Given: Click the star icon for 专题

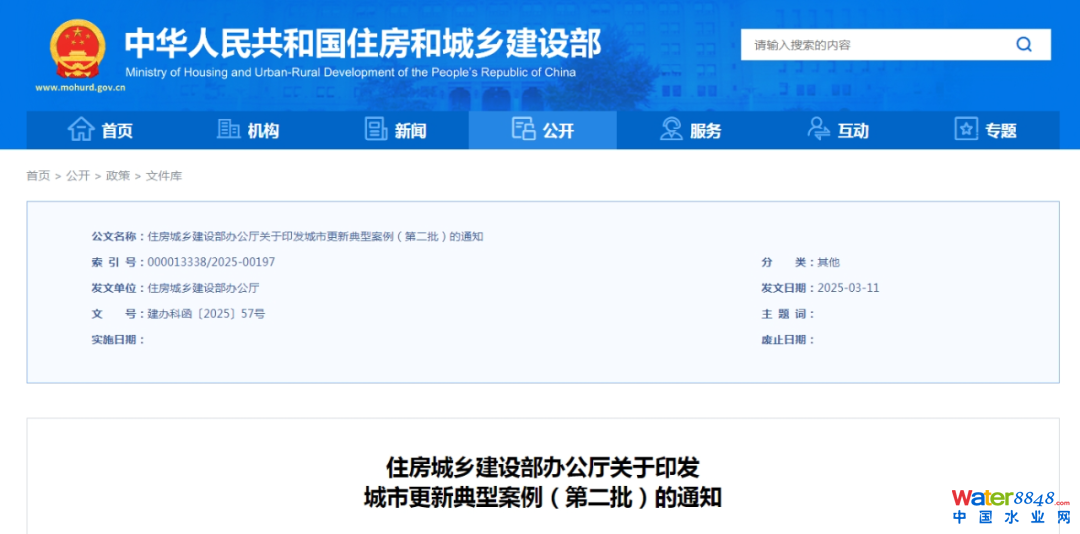Looking at the screenshot, I should 966,129.
